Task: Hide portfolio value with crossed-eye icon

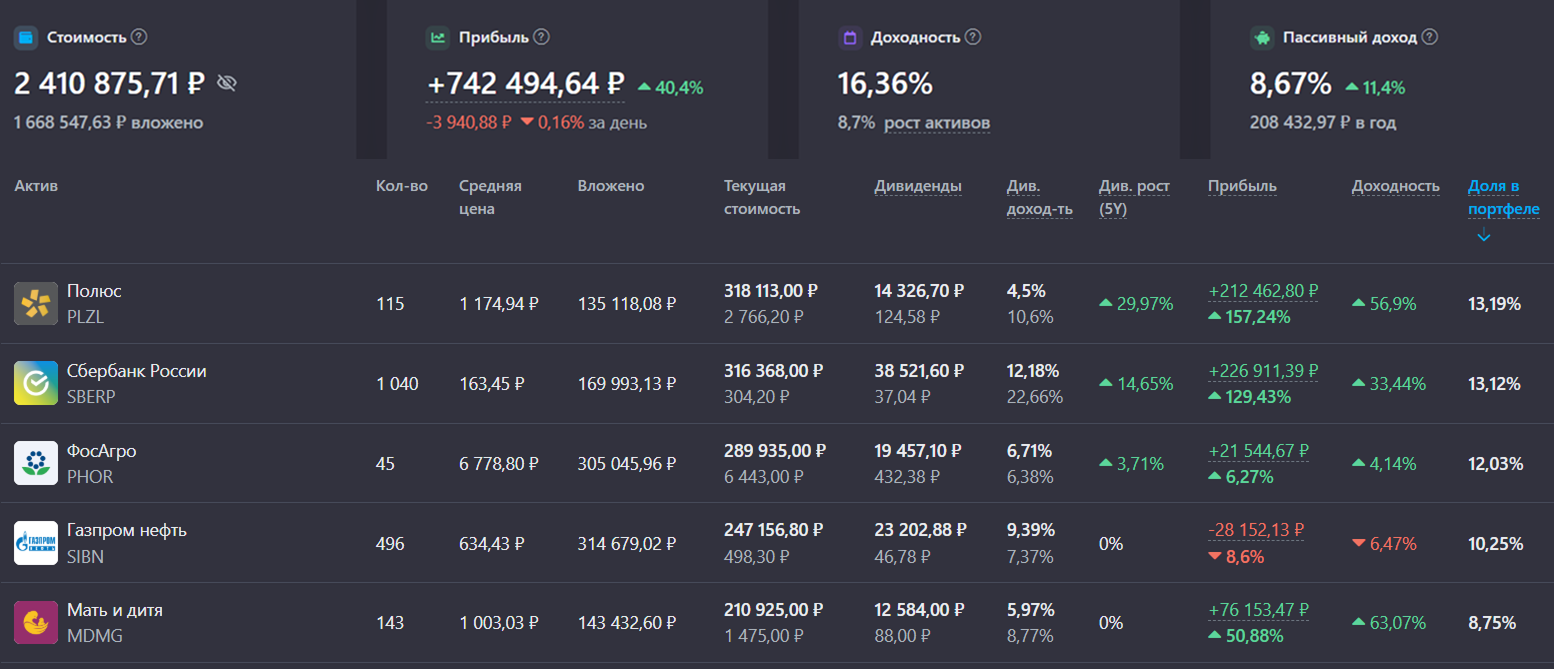Action: (227, 83)
